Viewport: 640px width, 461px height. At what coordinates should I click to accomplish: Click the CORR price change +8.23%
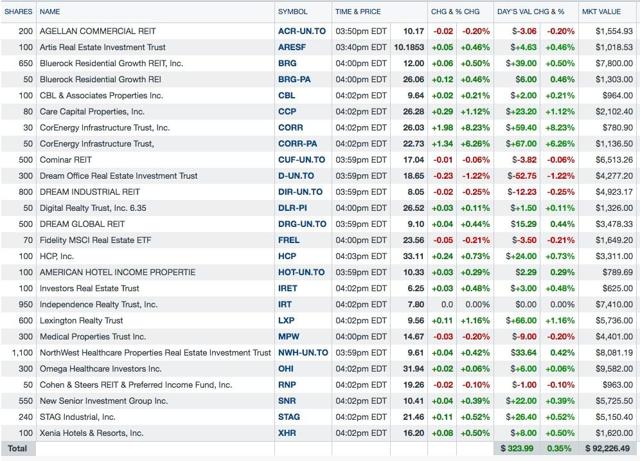coord(475,128)
